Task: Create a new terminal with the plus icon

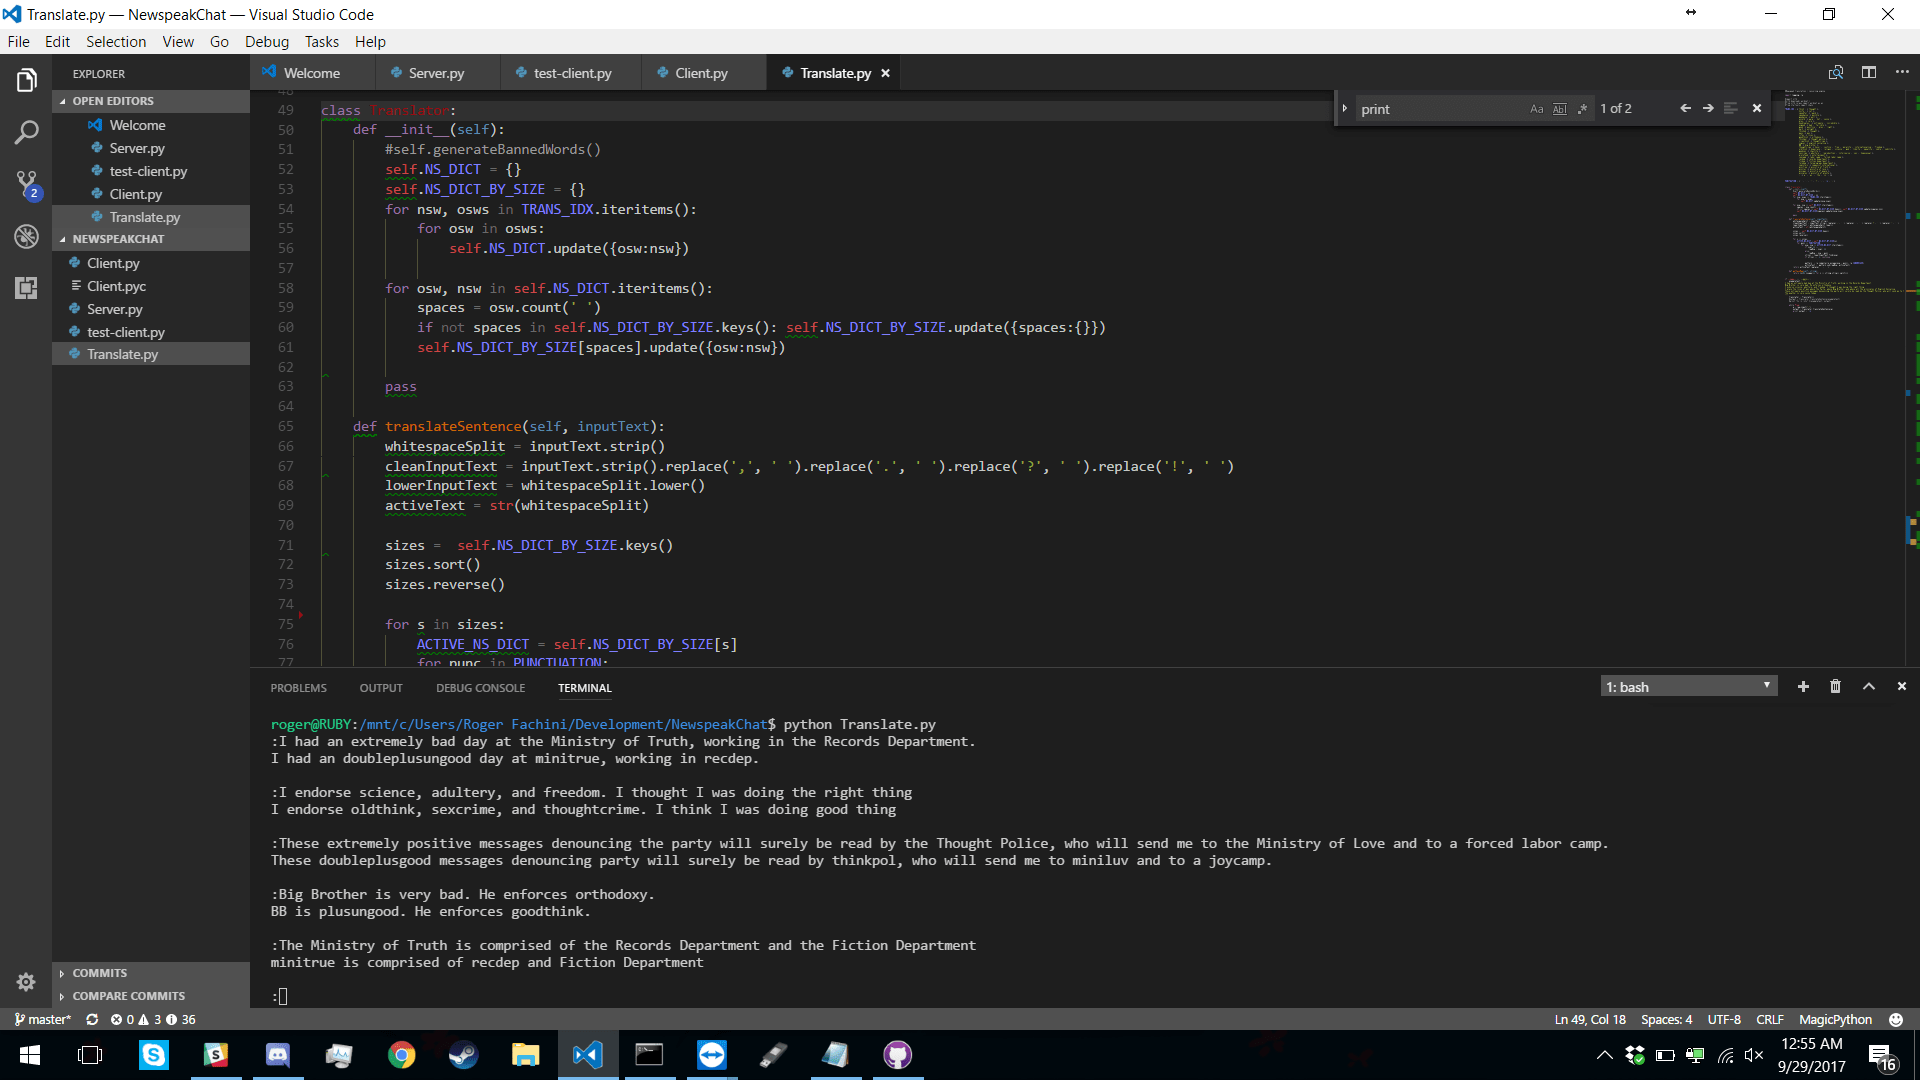Action: (1803, 686)
